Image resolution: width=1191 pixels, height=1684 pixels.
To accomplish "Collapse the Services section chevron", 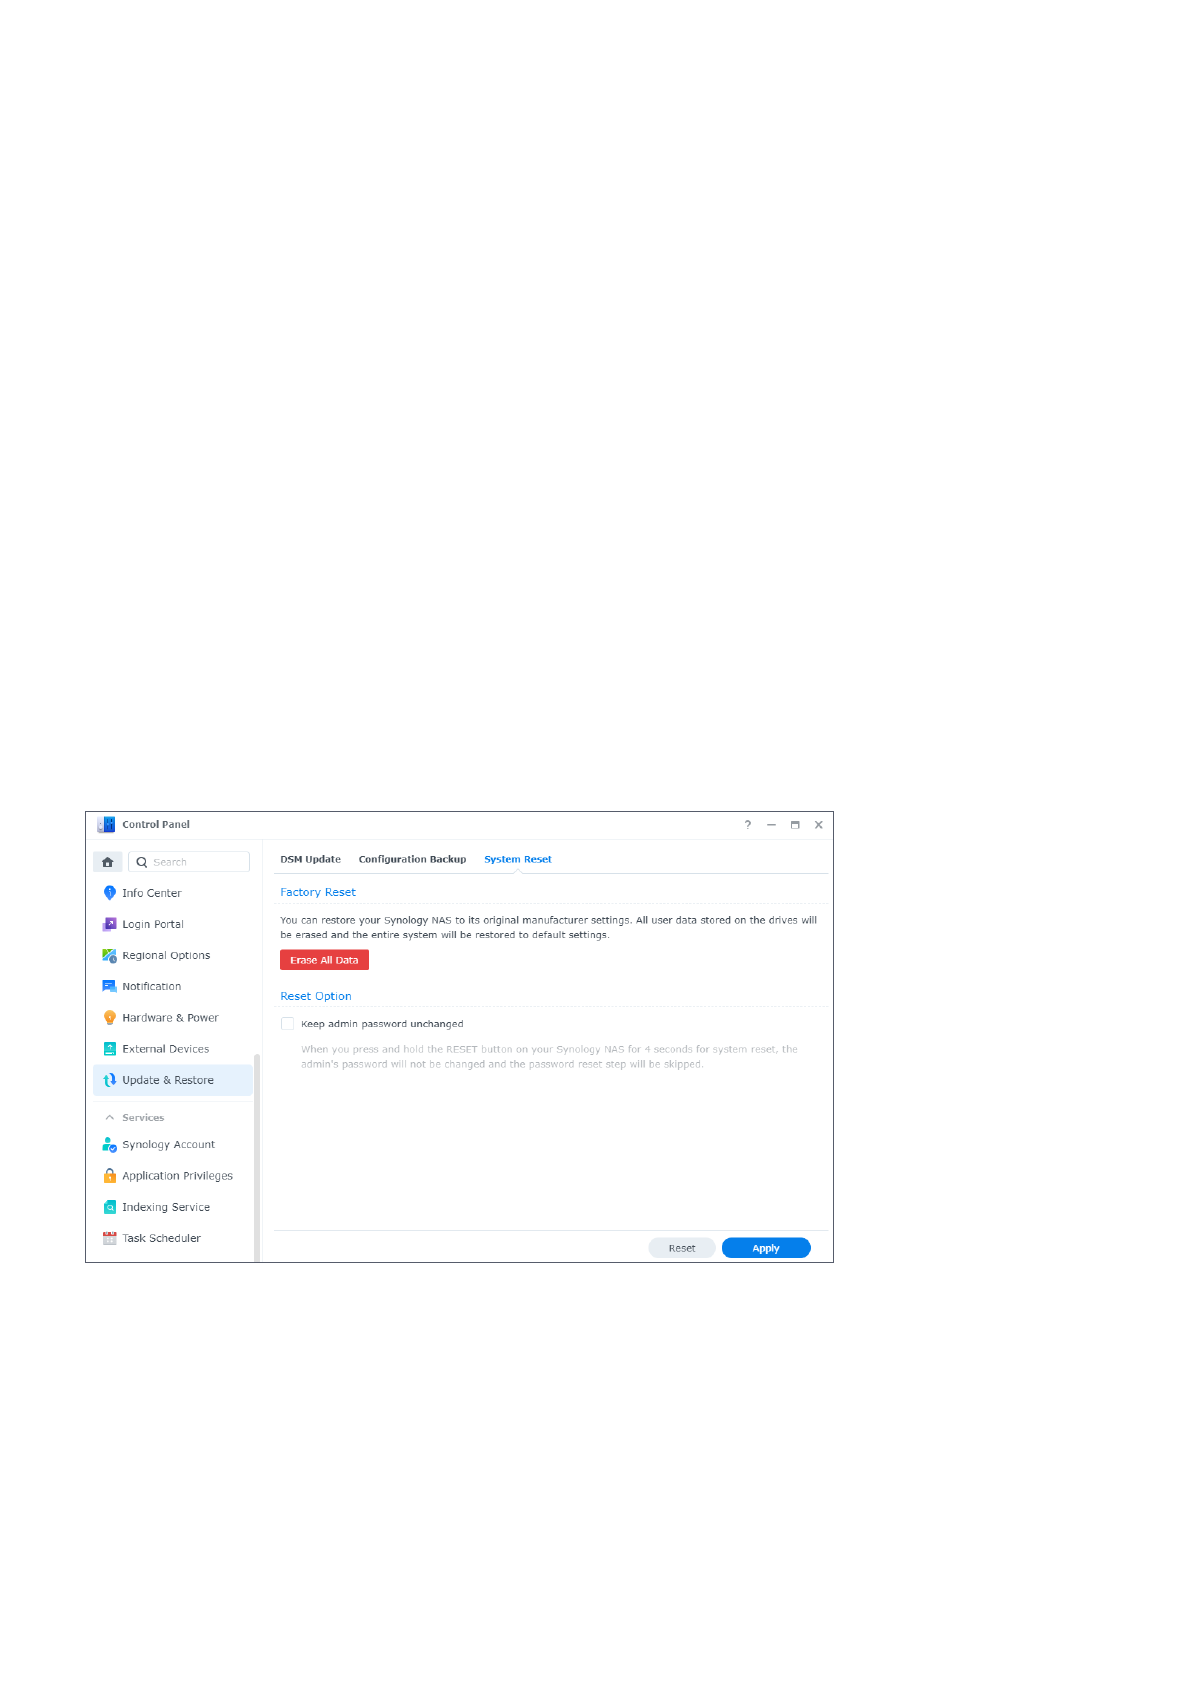I will point(110,1118).
